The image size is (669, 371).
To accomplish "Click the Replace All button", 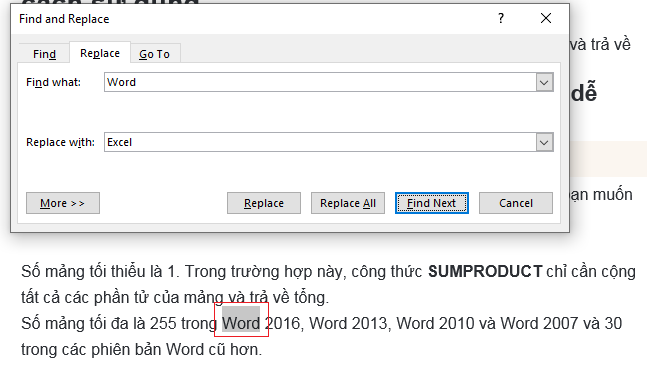I will point(348,203).
